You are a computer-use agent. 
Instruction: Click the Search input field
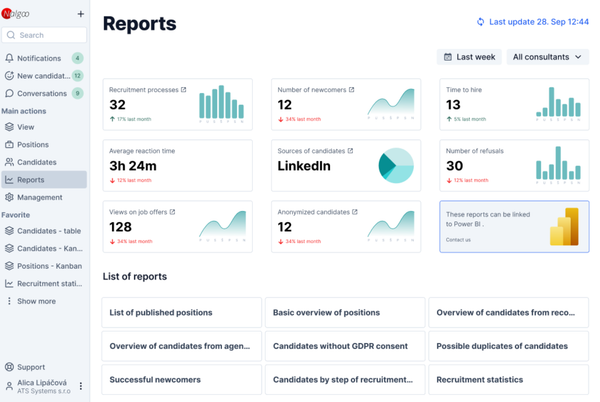point(44,35)
